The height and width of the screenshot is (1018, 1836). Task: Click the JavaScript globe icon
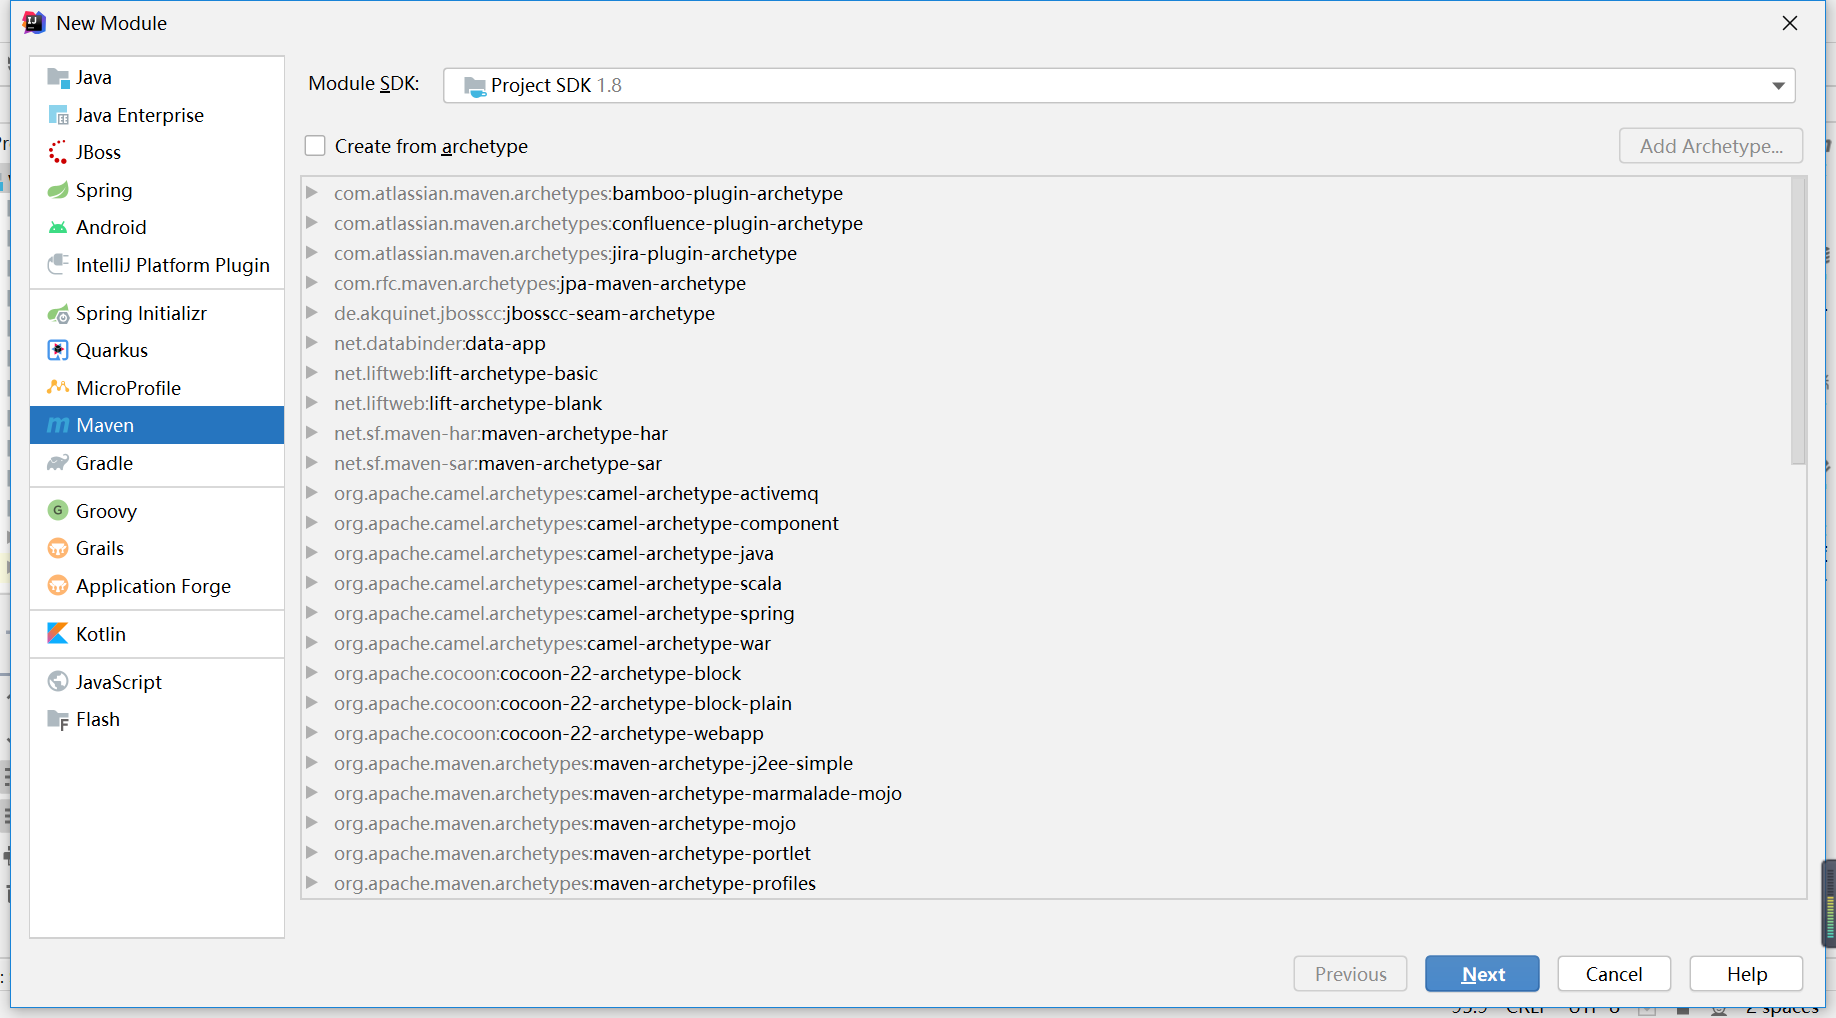pyautogui.click(x=58, y=681)
